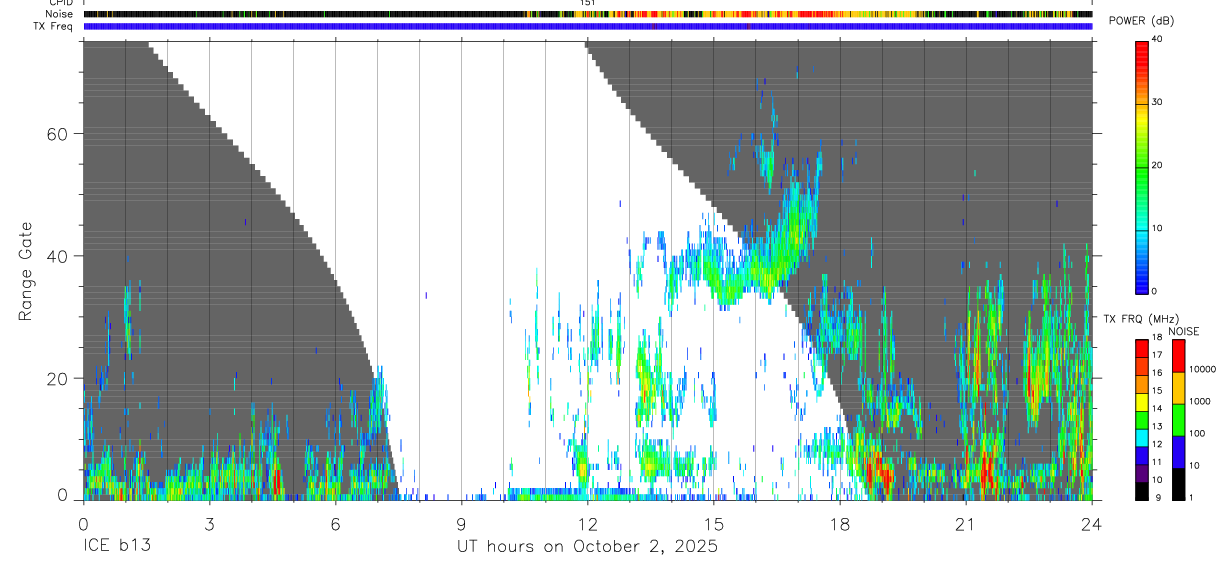
Task: Select the red top segment of NOISE legend
Action: (1178, 356)
